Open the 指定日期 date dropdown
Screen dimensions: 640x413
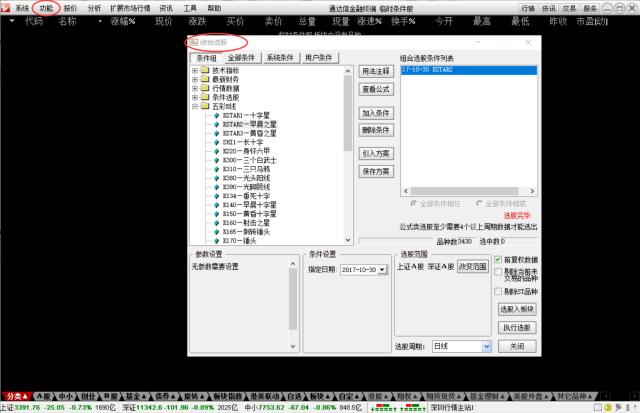381,270
